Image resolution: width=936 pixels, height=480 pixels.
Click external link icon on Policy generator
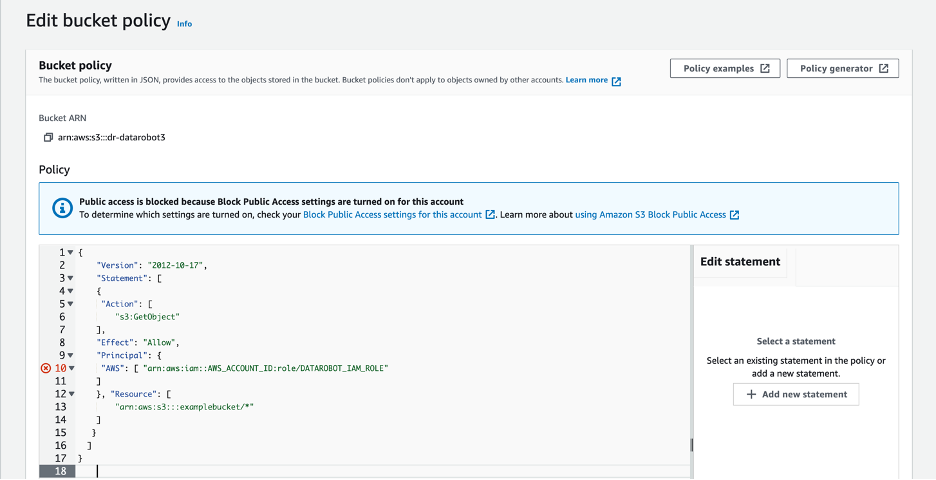point(883,69)
